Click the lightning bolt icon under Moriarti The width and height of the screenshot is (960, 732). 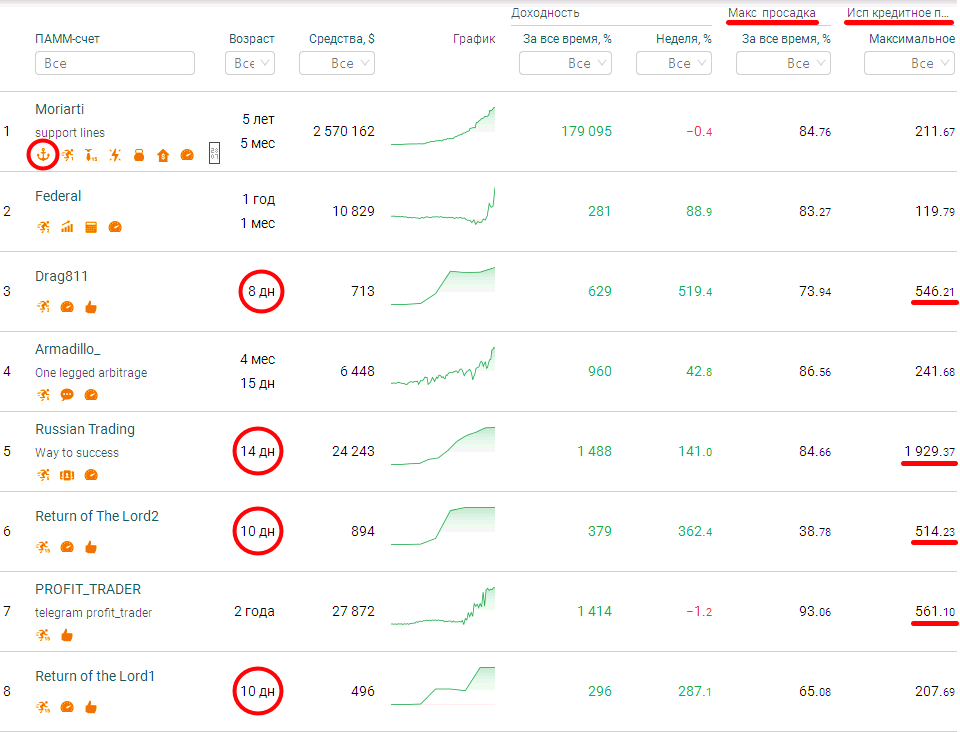pyautogui.click(x=114, y=155)
